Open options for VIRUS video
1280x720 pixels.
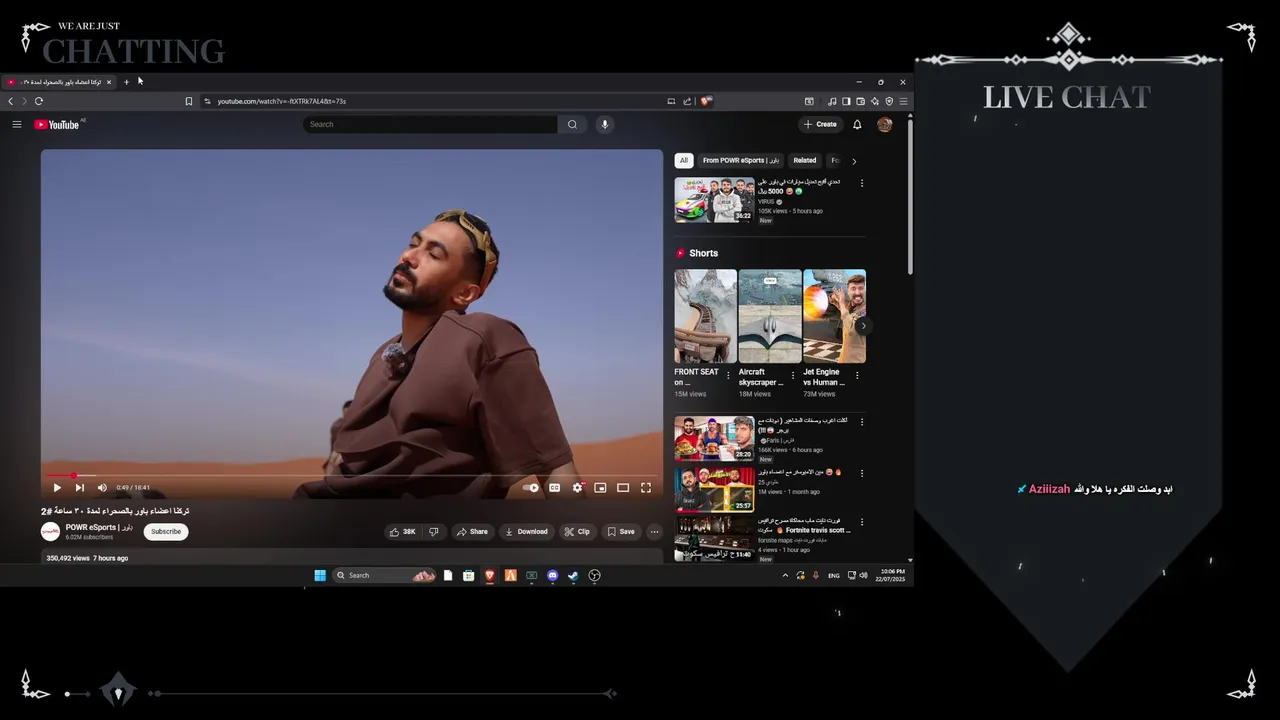[862, 183]
